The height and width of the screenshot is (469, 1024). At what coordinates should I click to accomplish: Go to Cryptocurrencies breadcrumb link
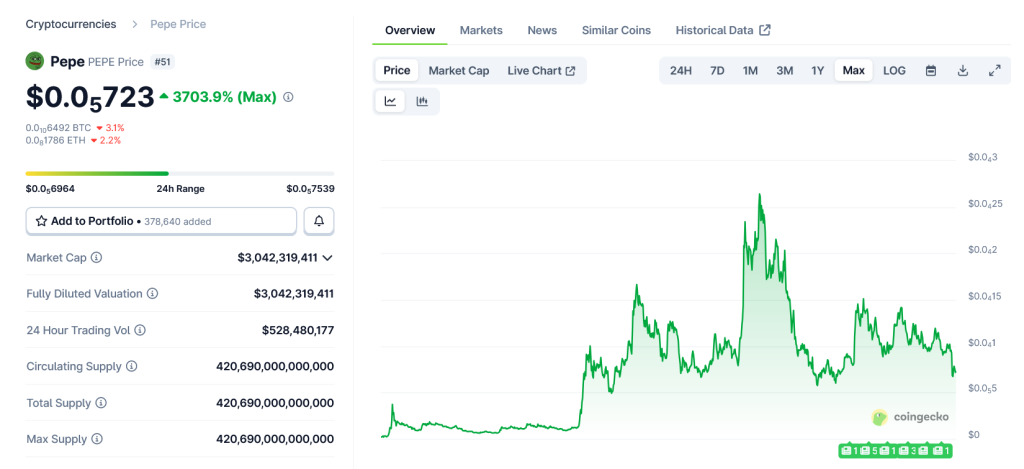[71, 24]
